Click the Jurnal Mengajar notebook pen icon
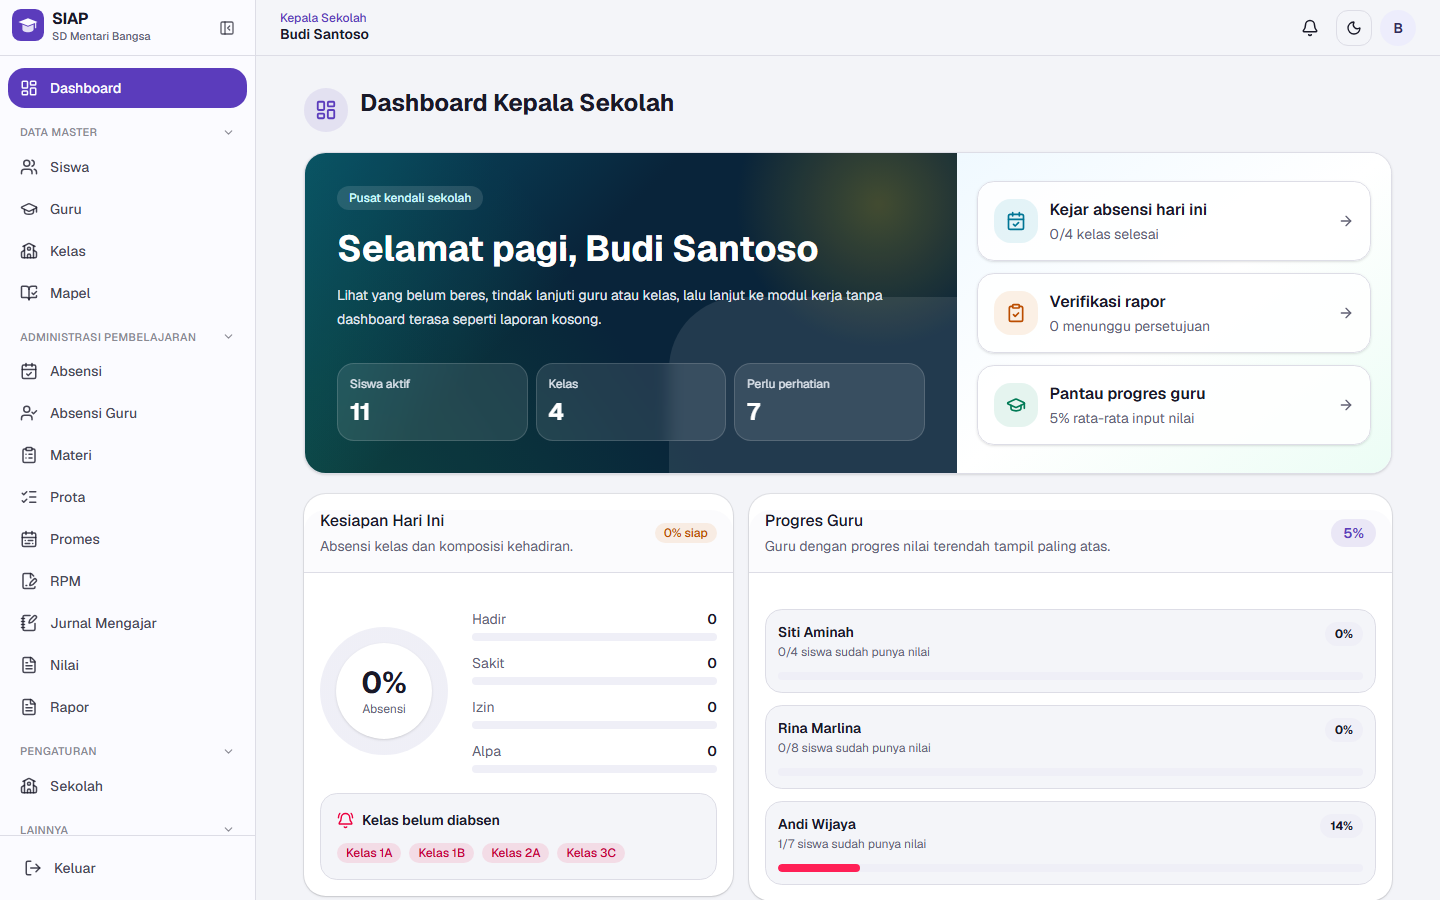 (x=29, y=623)
